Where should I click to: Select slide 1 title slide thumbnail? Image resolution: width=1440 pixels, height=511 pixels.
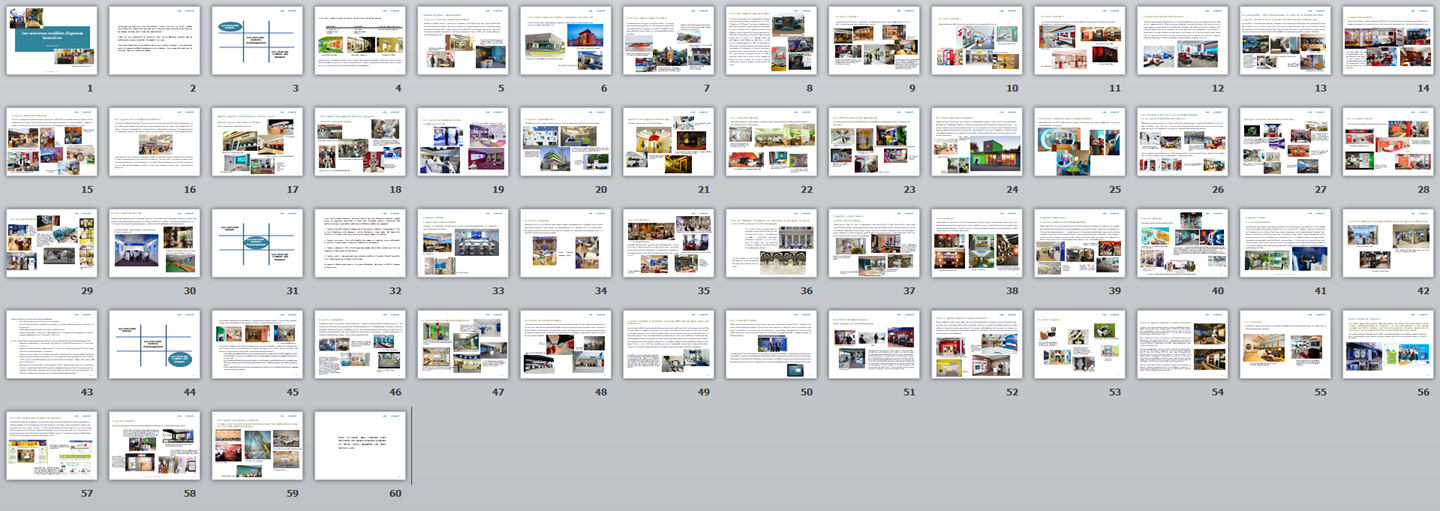52,41
